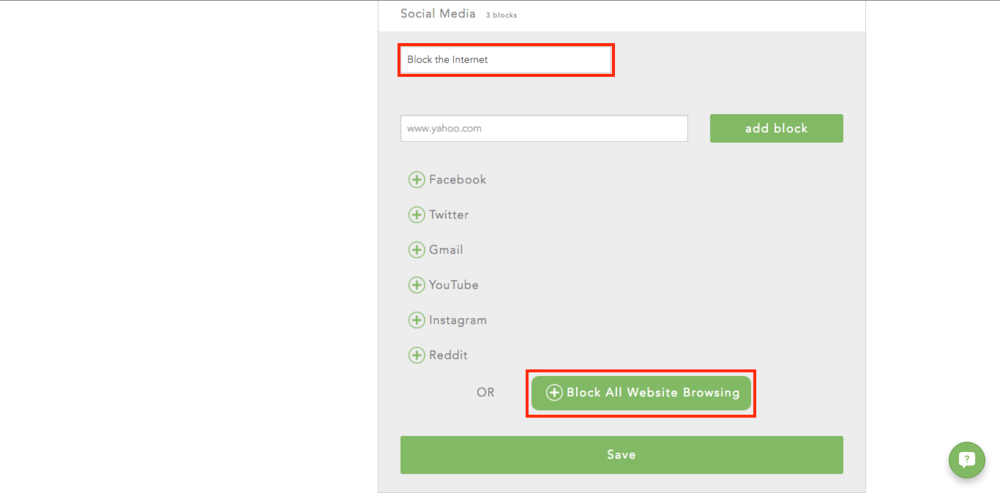Viewport: 1000px width, 493px height.
Task: Click the plus icon next to Instagram
Action: [416, 320]
